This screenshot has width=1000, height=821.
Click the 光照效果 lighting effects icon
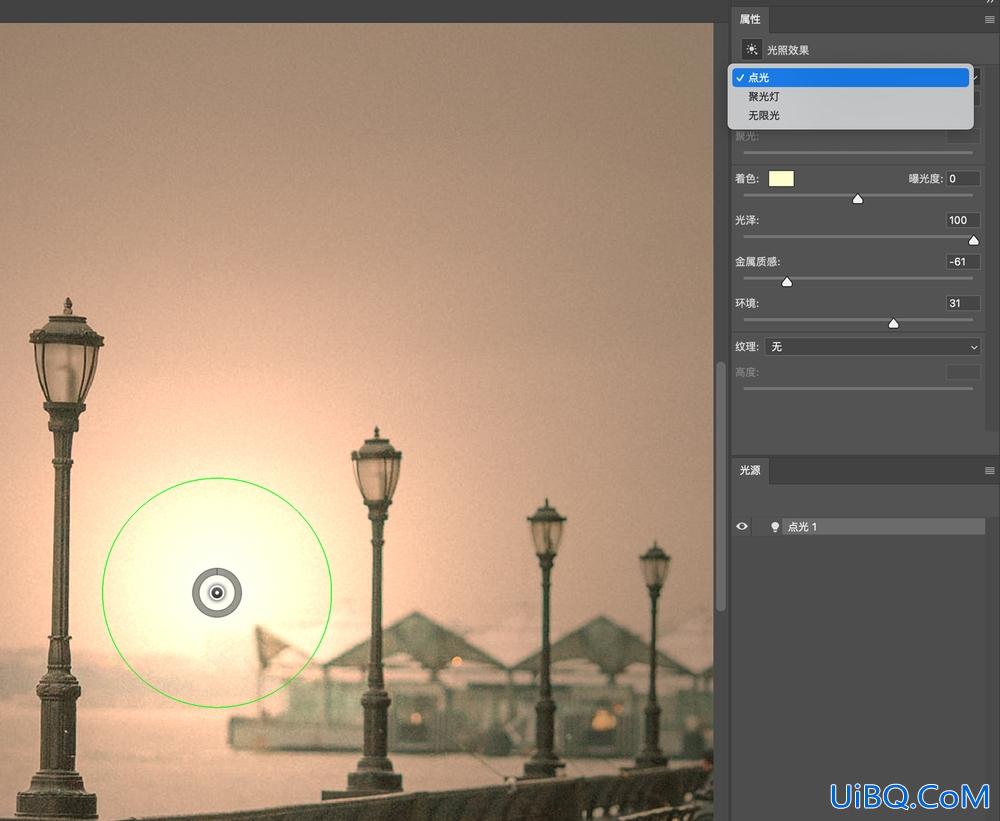(x=752, y=50)
